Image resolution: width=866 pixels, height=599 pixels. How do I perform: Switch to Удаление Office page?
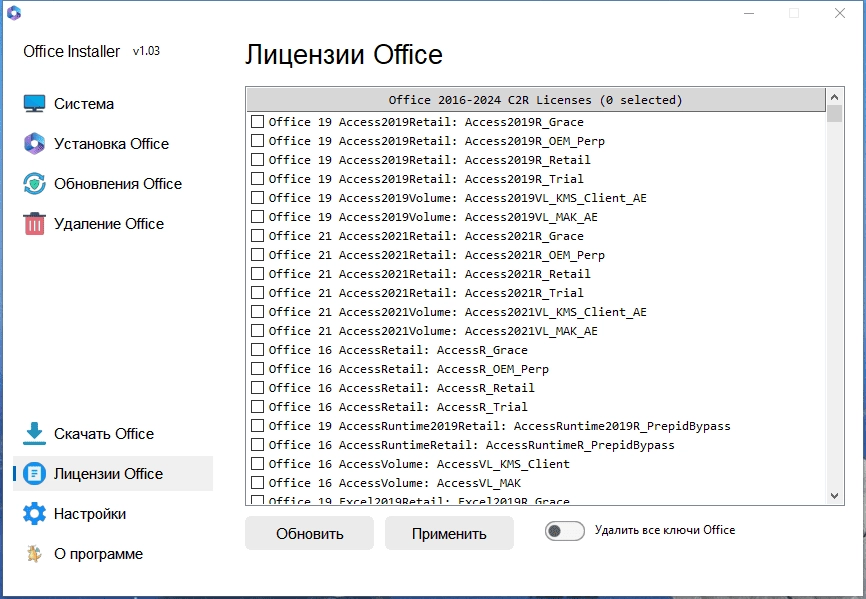tap(113, 224)
